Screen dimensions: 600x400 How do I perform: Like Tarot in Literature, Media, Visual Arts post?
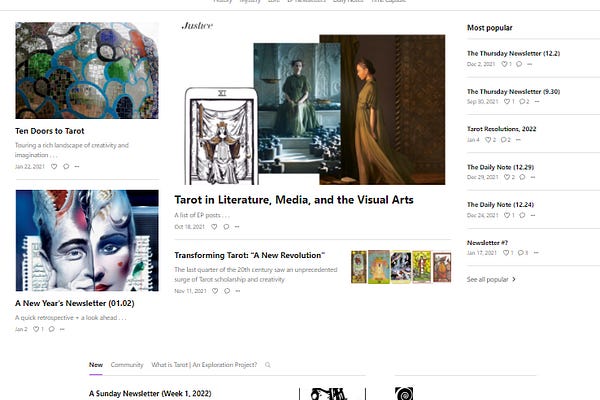(214, 227)
